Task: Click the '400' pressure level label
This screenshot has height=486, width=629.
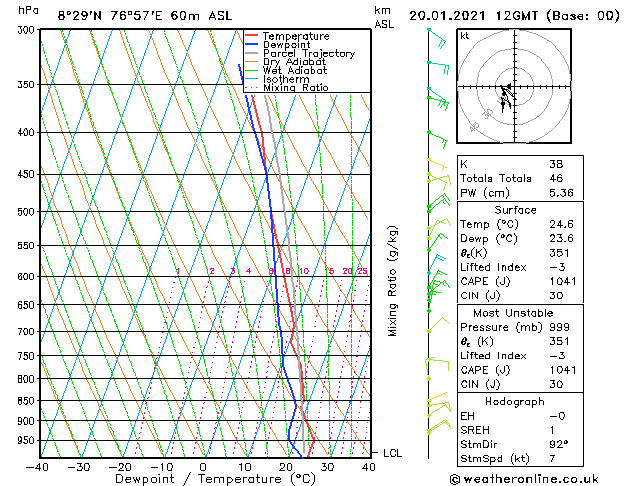Action: (x=28, y=132)
